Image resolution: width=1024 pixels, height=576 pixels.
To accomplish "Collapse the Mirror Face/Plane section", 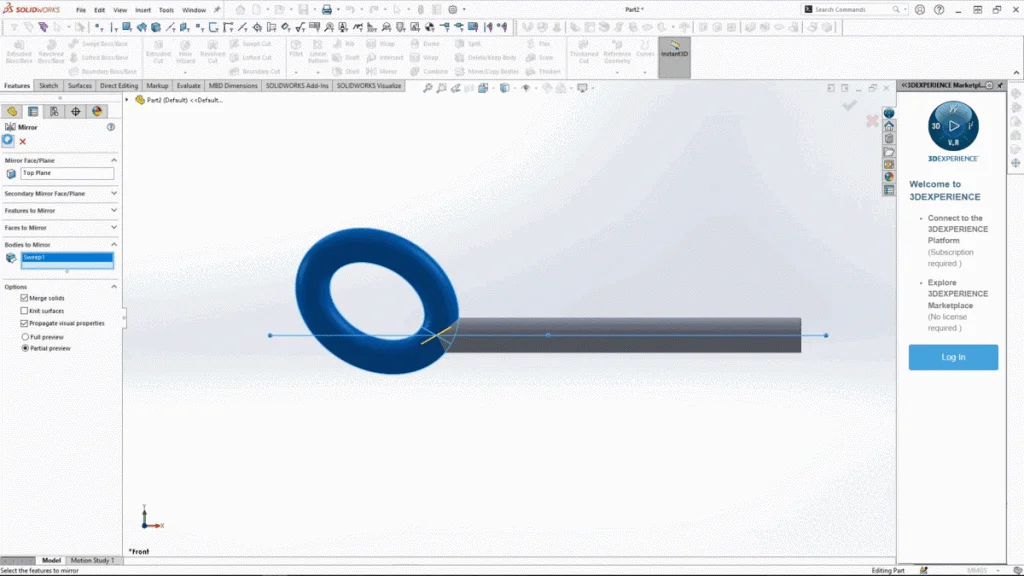I will click(x=114, y=160).
